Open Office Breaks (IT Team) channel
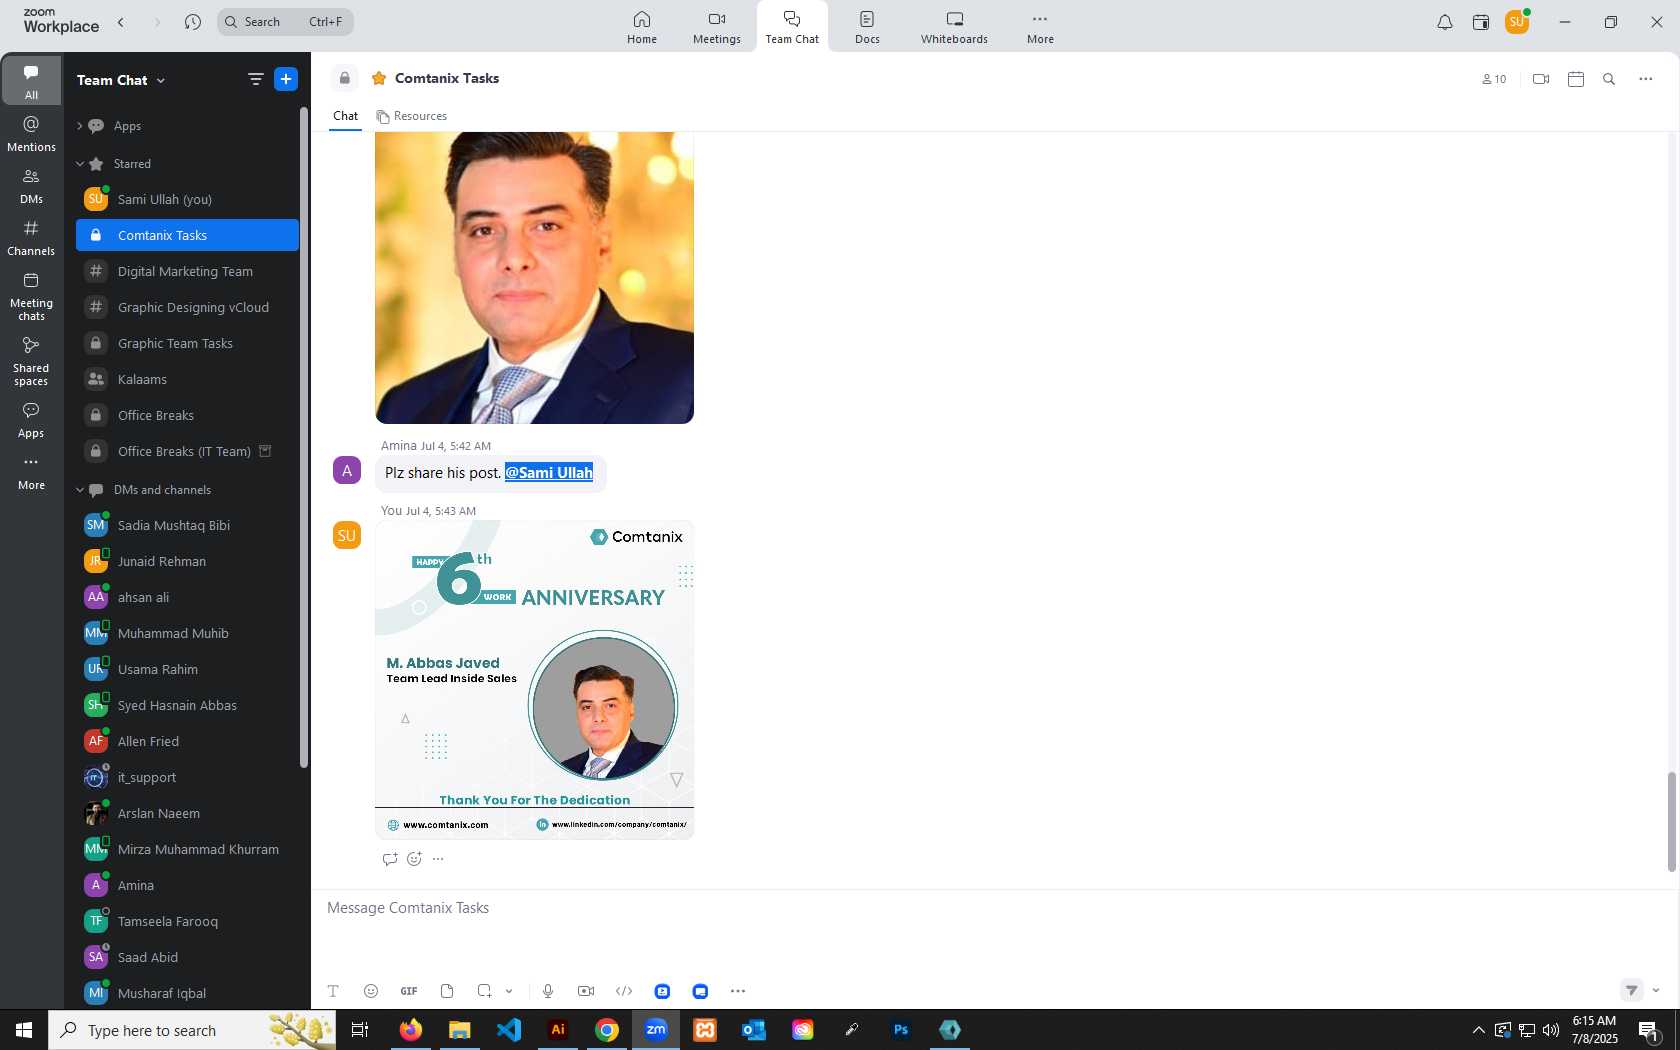Screen dimensions: 1680x1050 coord(187,451)
